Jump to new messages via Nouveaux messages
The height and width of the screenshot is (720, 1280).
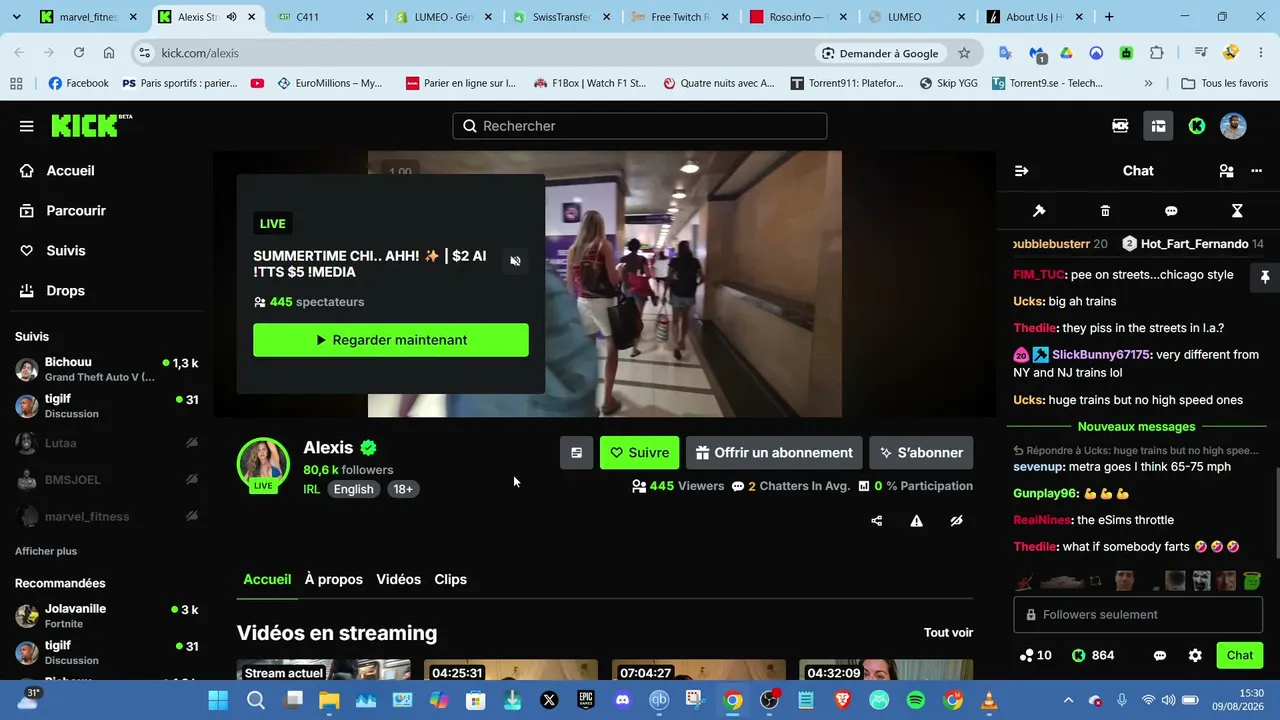[x=1136, y=427]
